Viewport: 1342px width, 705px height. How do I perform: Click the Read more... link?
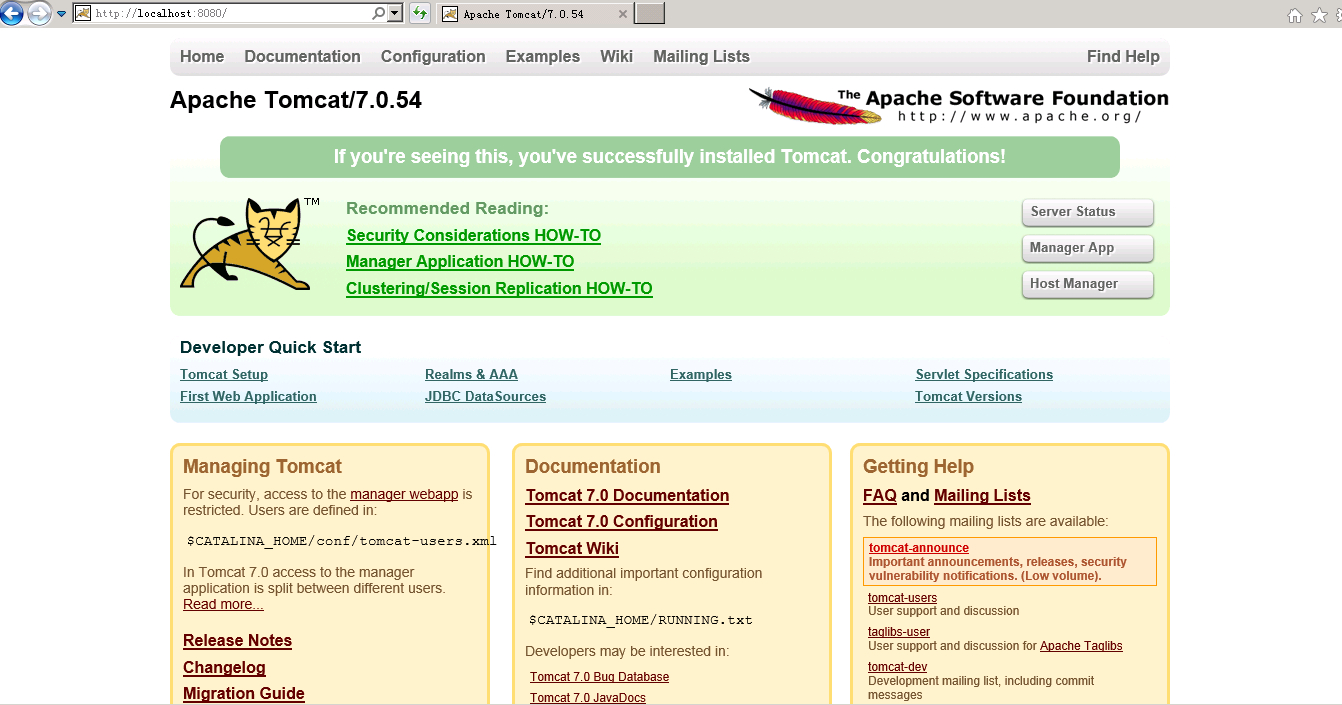coord(223,604)
